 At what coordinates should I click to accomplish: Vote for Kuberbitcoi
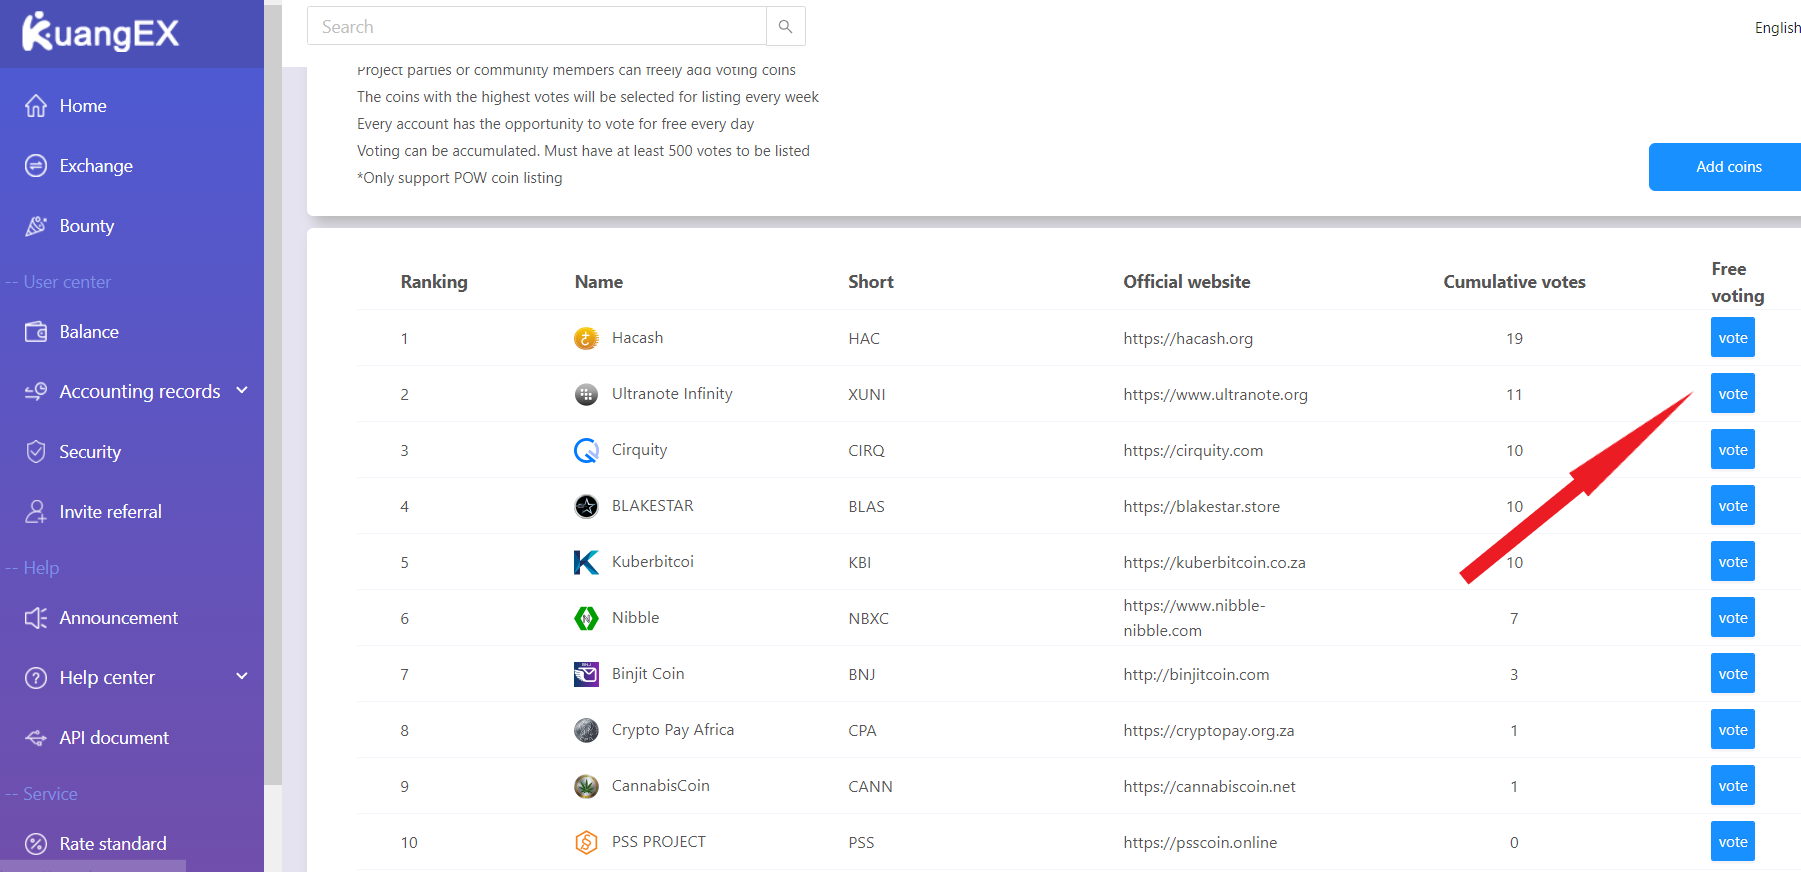pos(1733,562)
